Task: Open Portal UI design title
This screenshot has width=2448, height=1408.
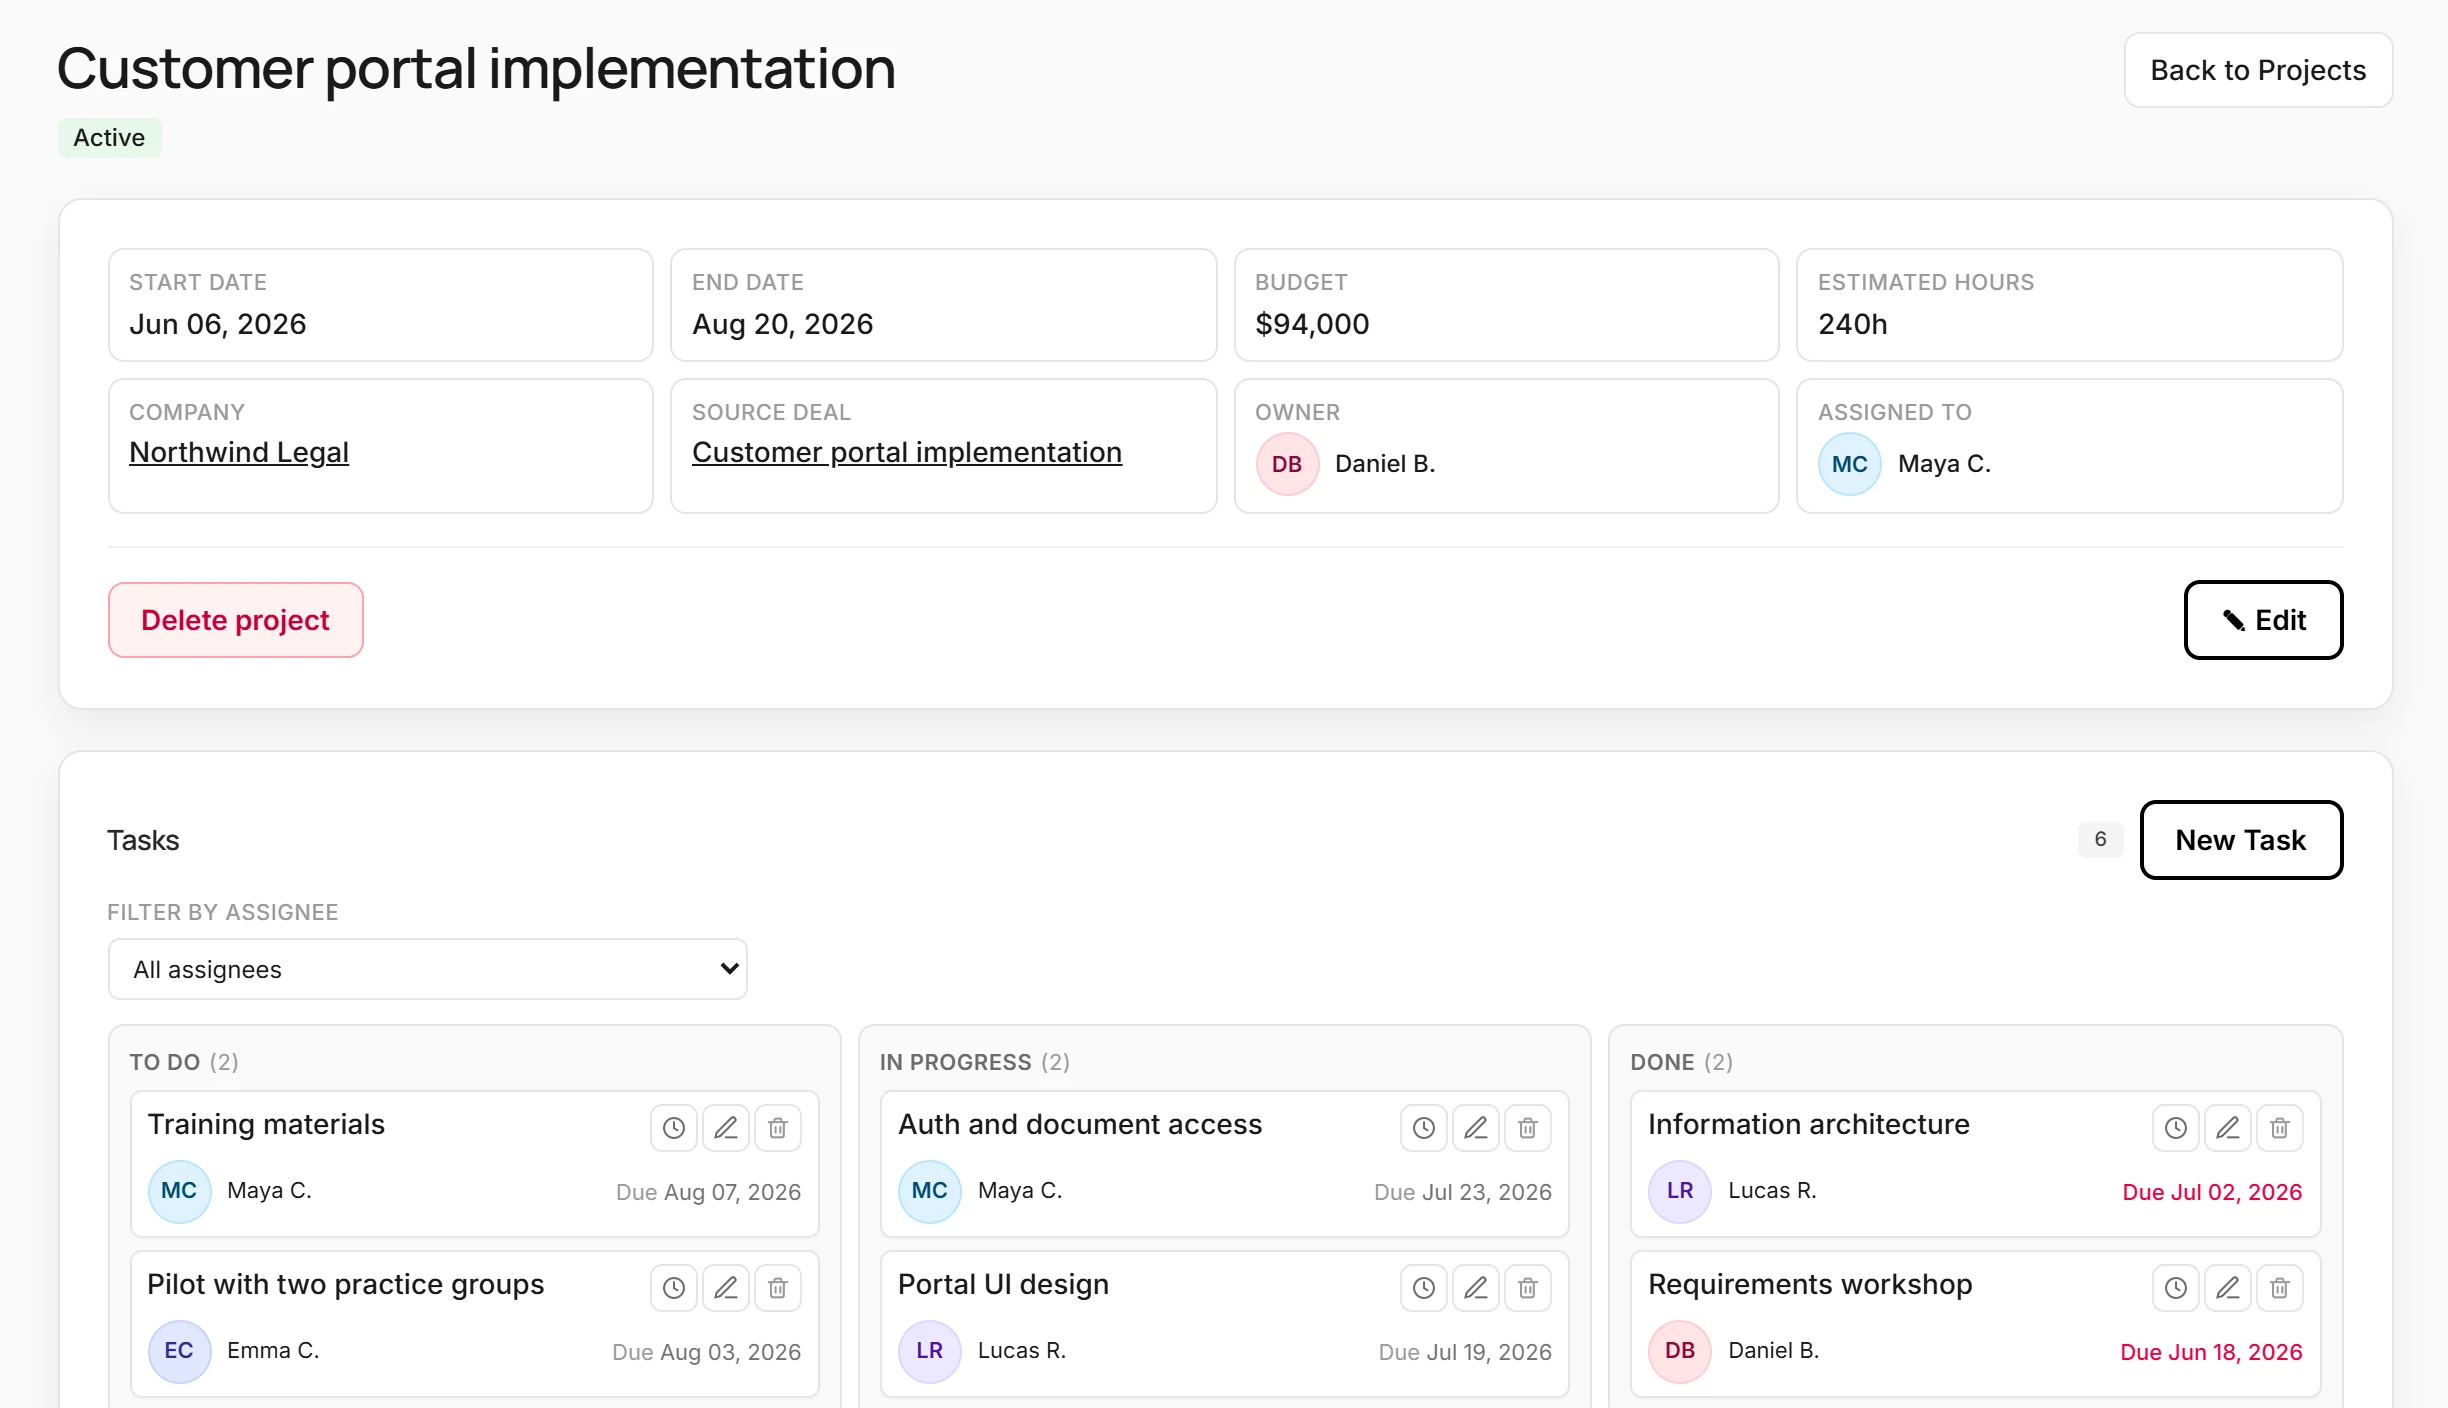Action: click(1003, 1284)
